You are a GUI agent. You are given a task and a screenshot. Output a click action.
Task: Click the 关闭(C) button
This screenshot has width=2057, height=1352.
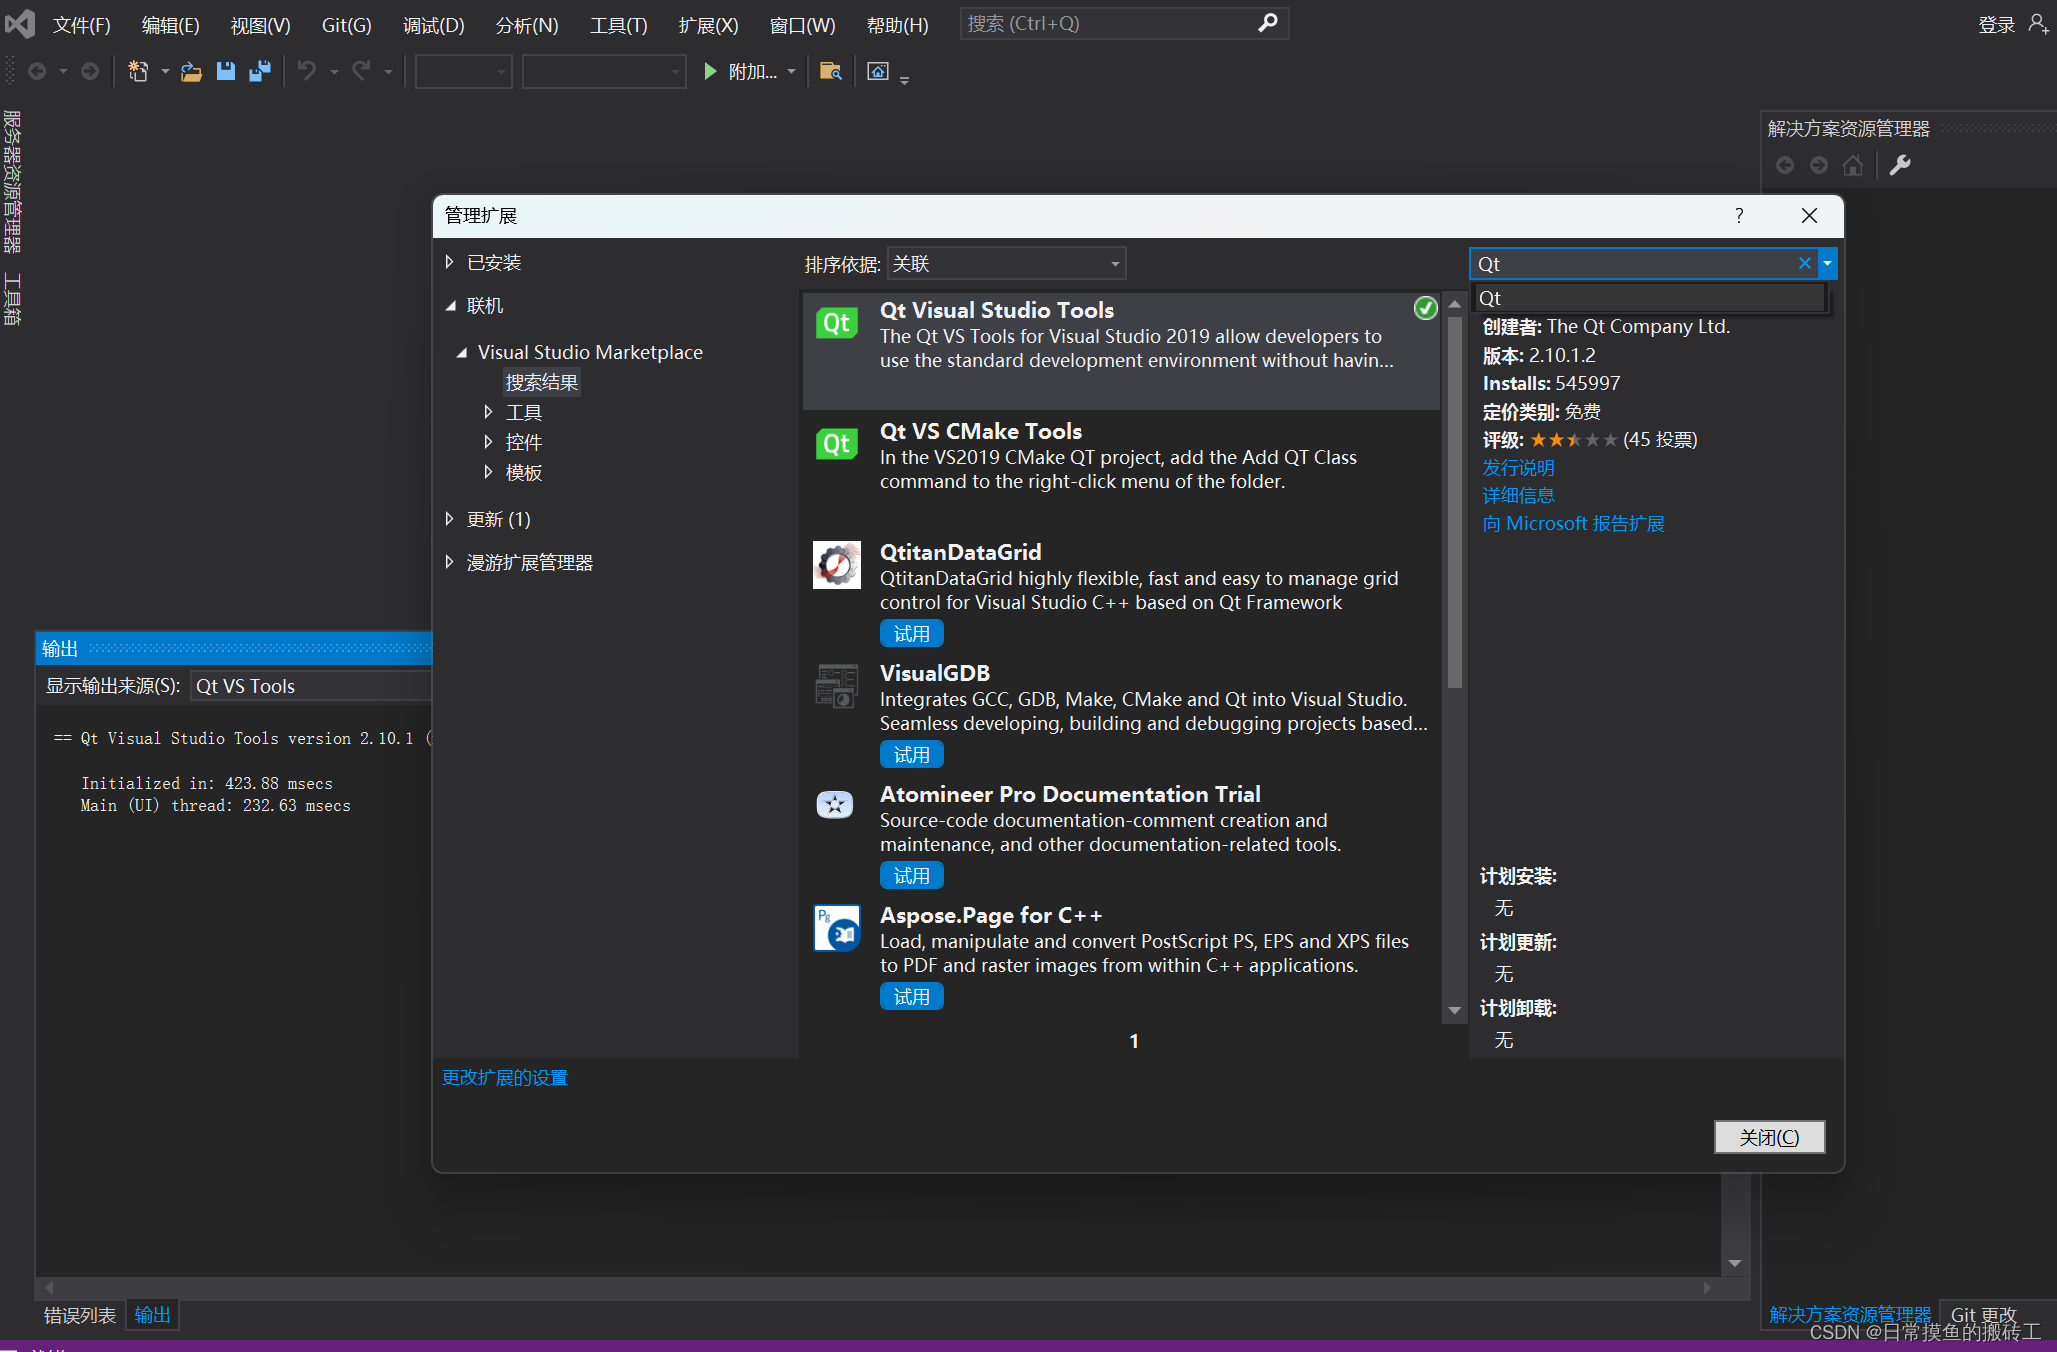tap(1769, 1137)
